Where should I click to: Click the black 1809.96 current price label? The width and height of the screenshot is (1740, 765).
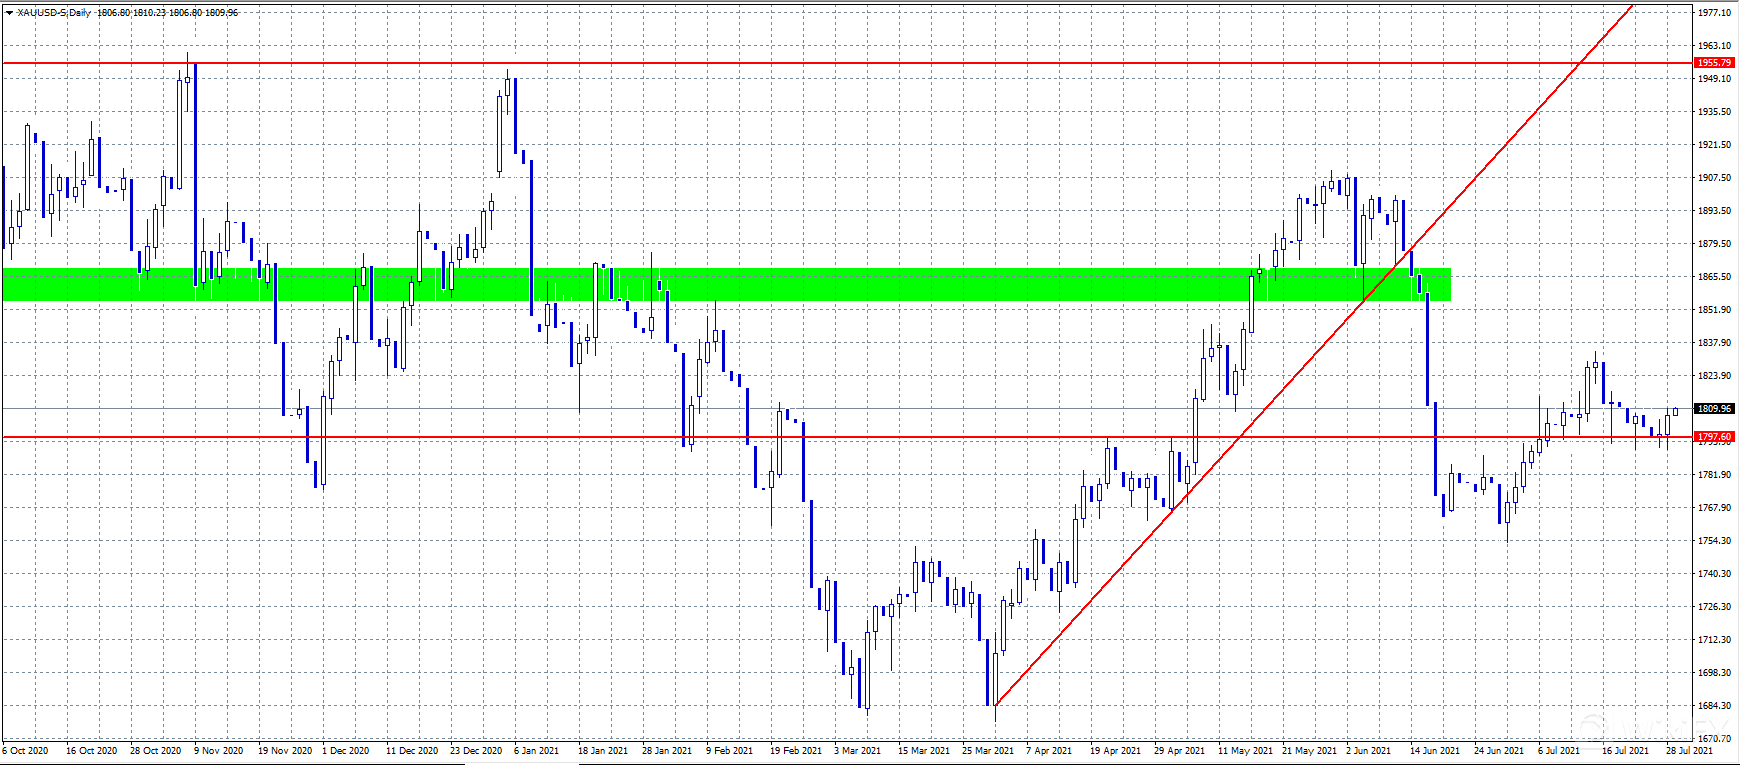coord(1714,409)
